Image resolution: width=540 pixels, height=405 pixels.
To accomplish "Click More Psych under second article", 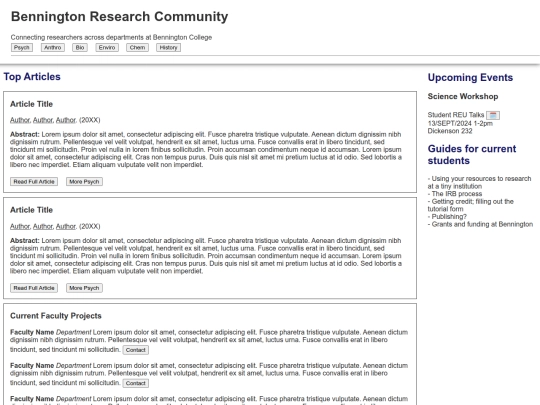I will [84, 288].
